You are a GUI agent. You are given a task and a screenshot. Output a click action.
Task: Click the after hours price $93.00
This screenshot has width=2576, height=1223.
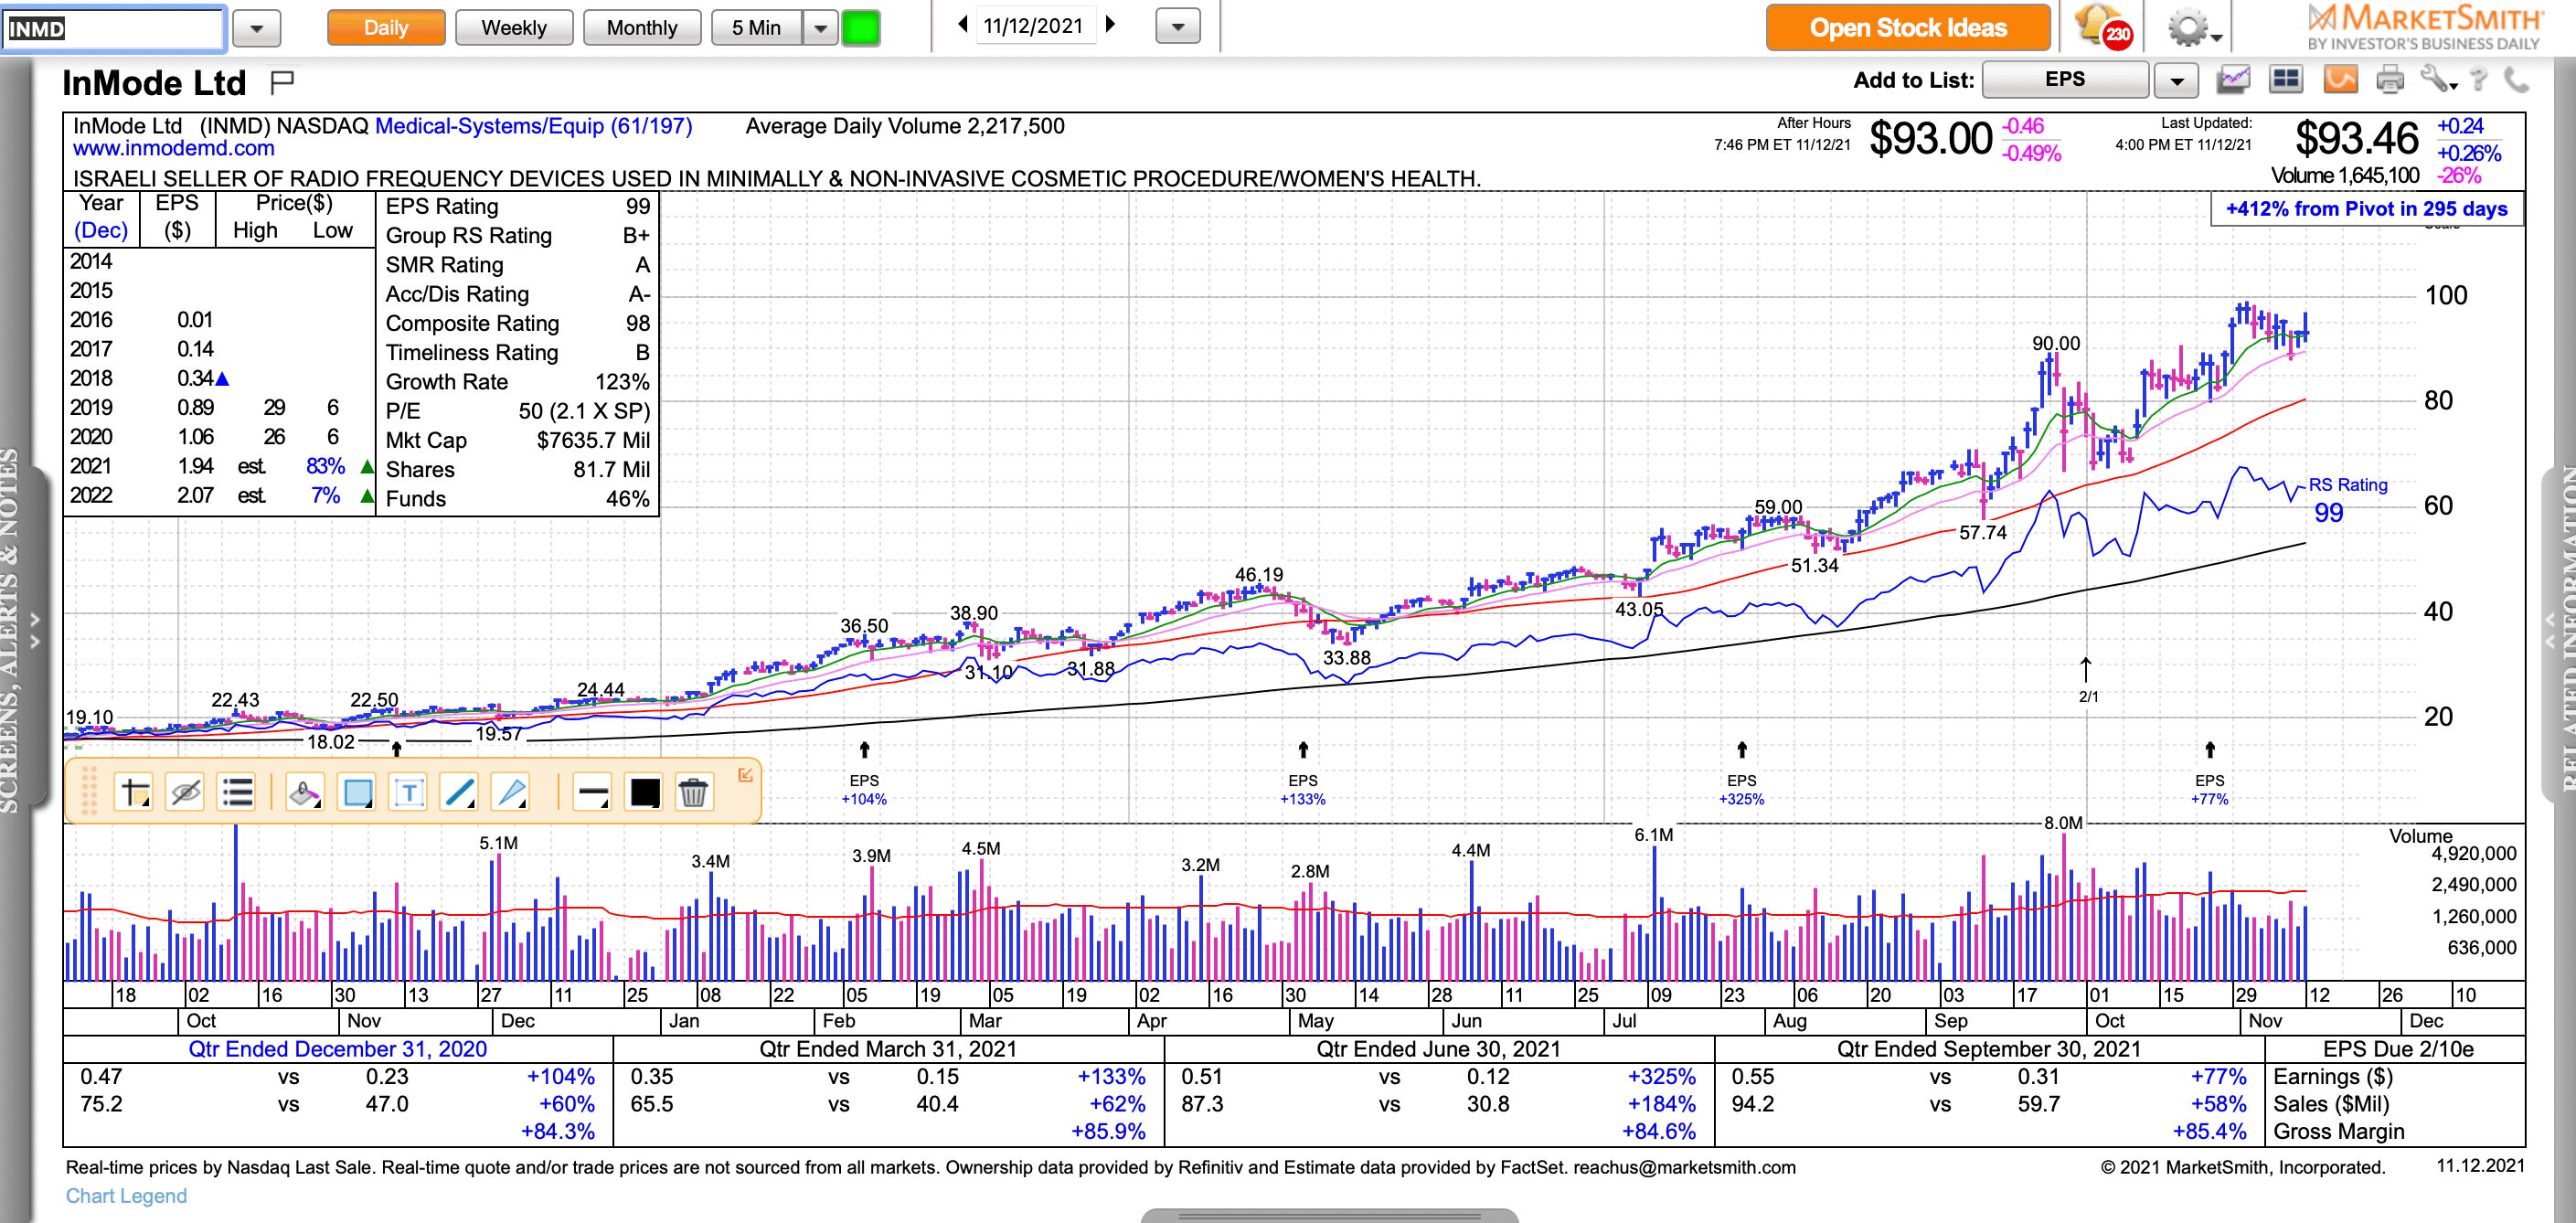coord(1930,138)
